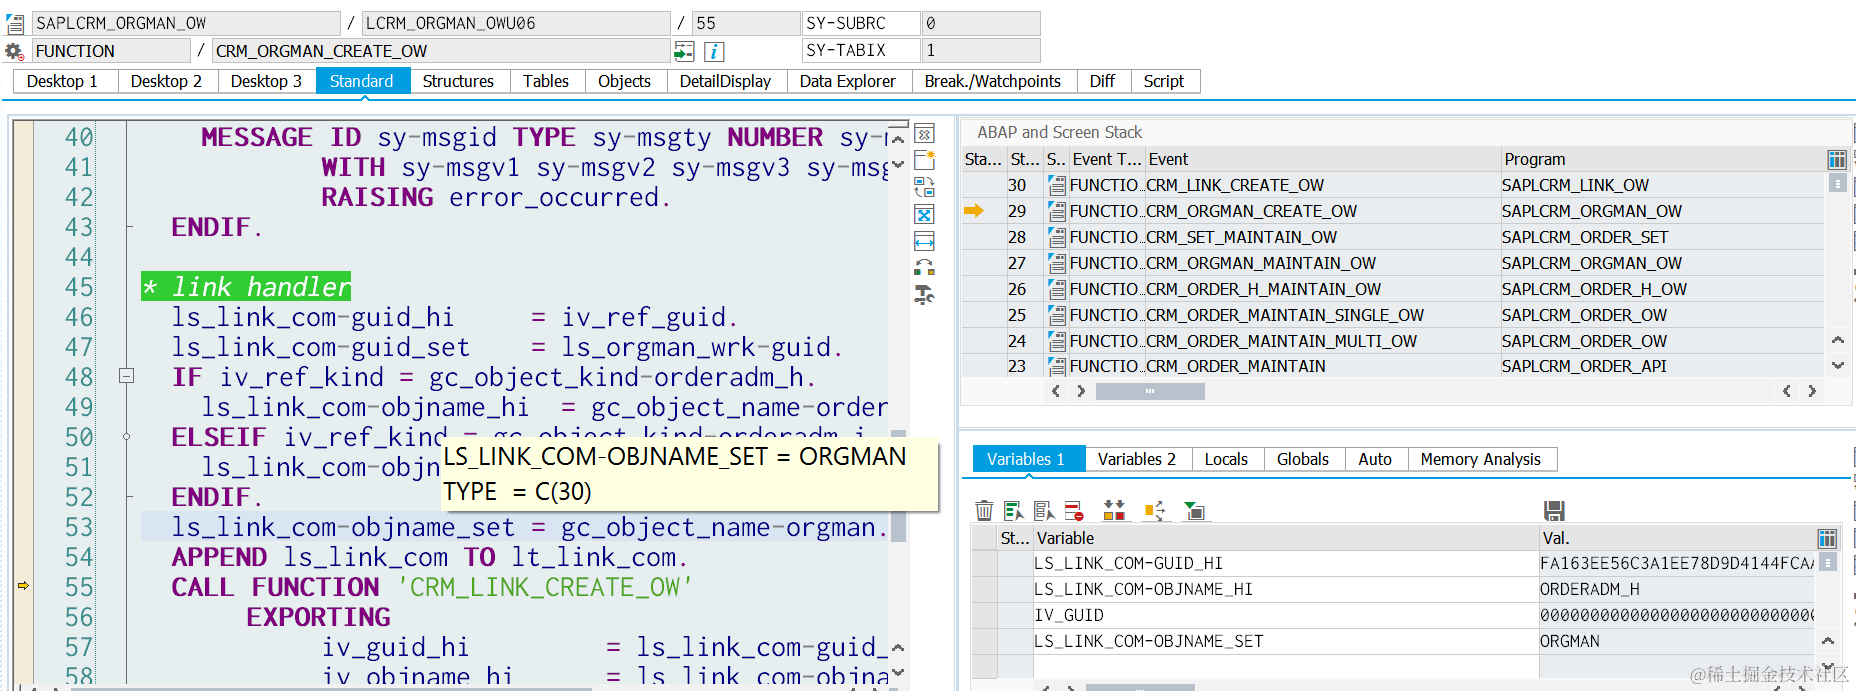Click the Program column header in stack
1856x691 pixels.
coord(1662,159)
